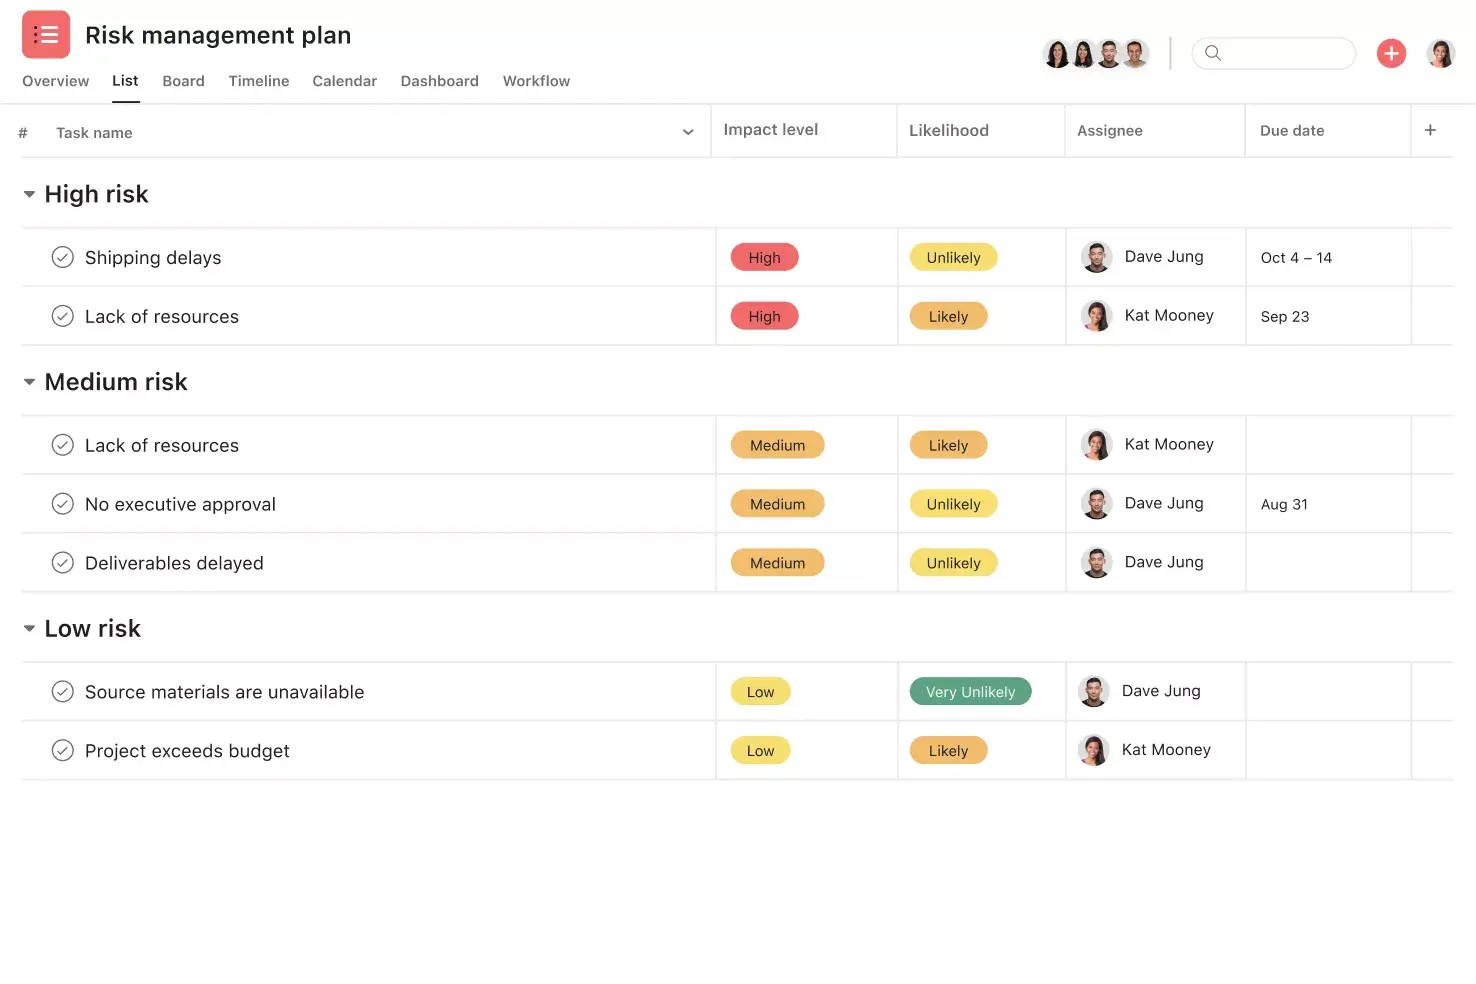
Task: Collapse the High risk section
Action: [x=29, y=194]
